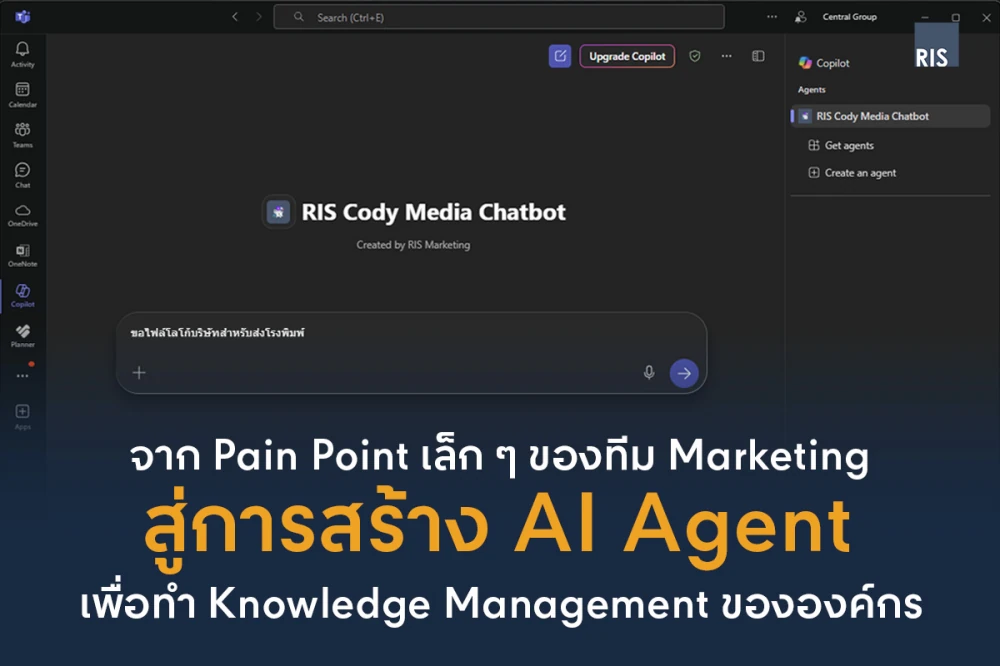This screenshot has height=666, width=1000.
Task: Maximize the Teams window
Action: point(955,17)
